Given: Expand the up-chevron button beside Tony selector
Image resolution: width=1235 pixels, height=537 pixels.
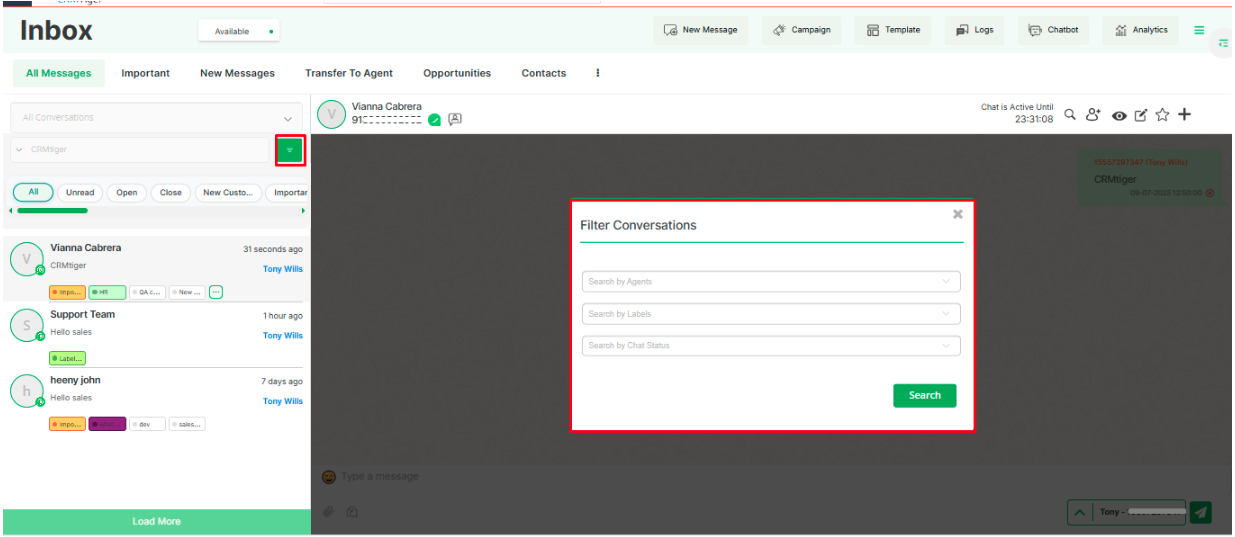Looking at the screenshot, I should [x=1079, y=512].
